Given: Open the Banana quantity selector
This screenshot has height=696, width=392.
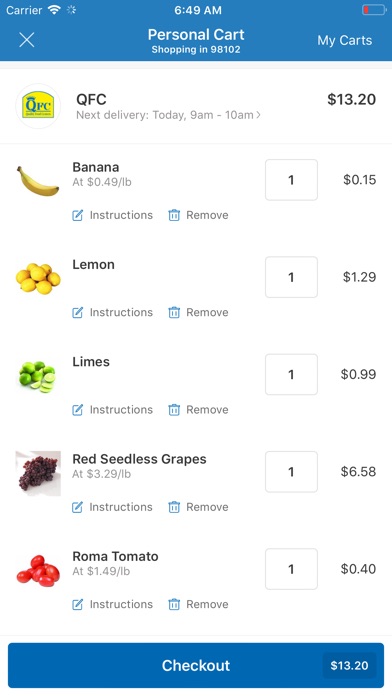Looking at the screenshot, I should pos(291,180).
